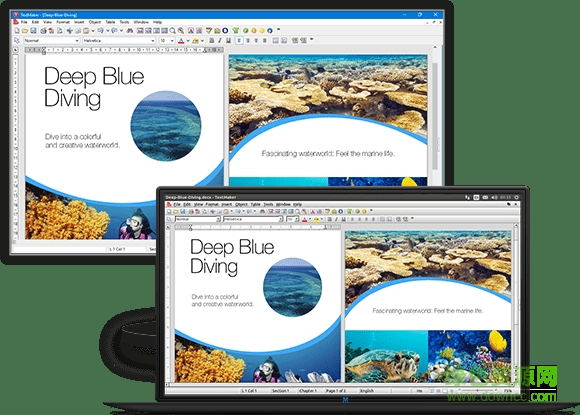580x415 pixels.
Task: Click binoculars Find icon in laptop TextMaker
Action: tap(262, 211)
